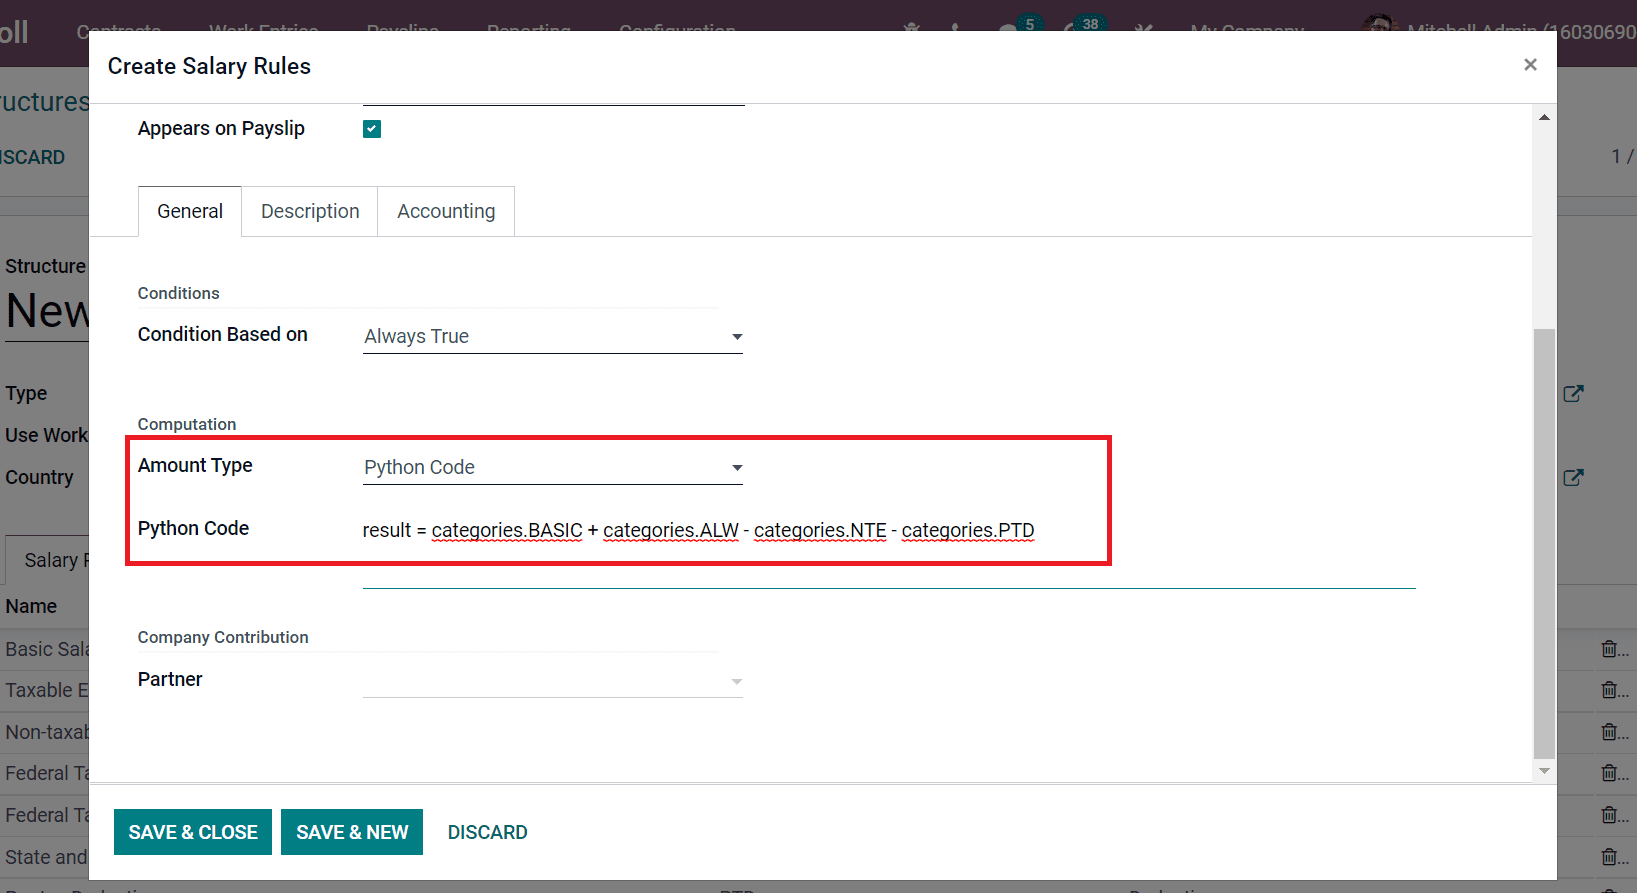Click Discard in the dialog footer

point(487,832)
